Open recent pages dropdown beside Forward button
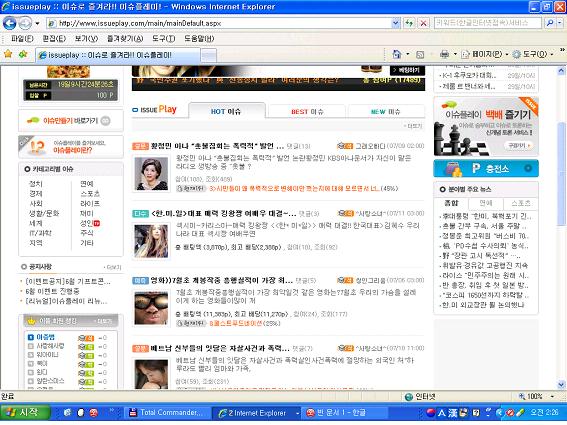Screen dimensions: 567x425 [37, 24]
